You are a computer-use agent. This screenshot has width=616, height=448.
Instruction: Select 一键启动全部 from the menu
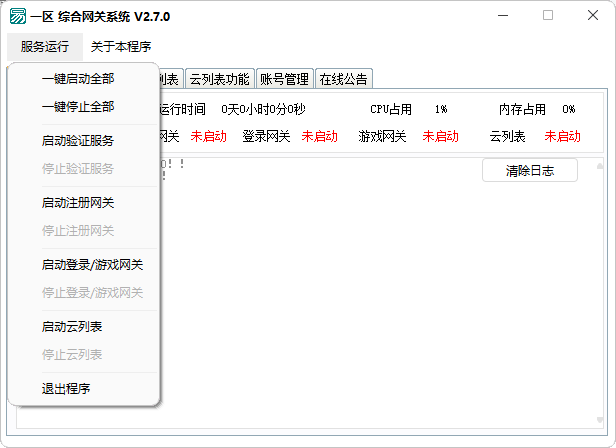(x=78, y=79)
